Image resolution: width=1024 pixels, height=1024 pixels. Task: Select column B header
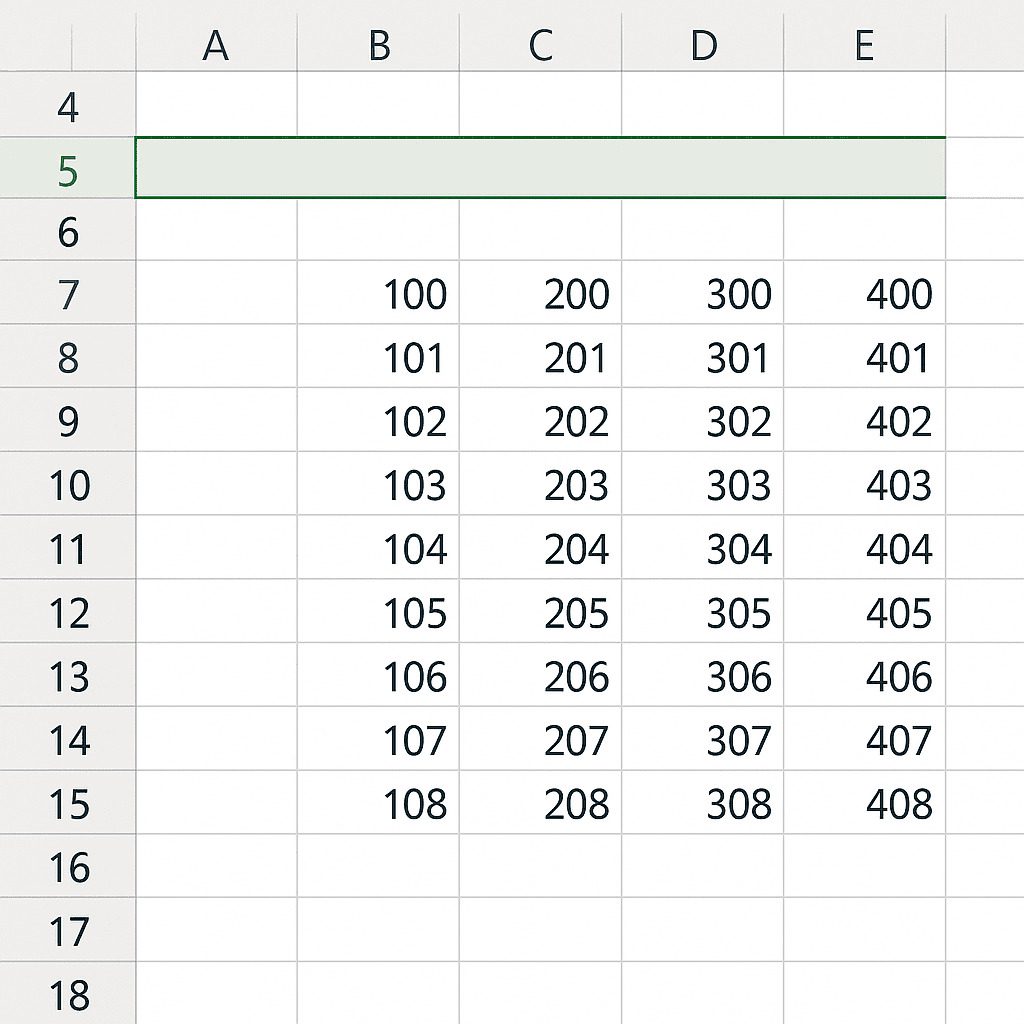(x=378, y=45)
